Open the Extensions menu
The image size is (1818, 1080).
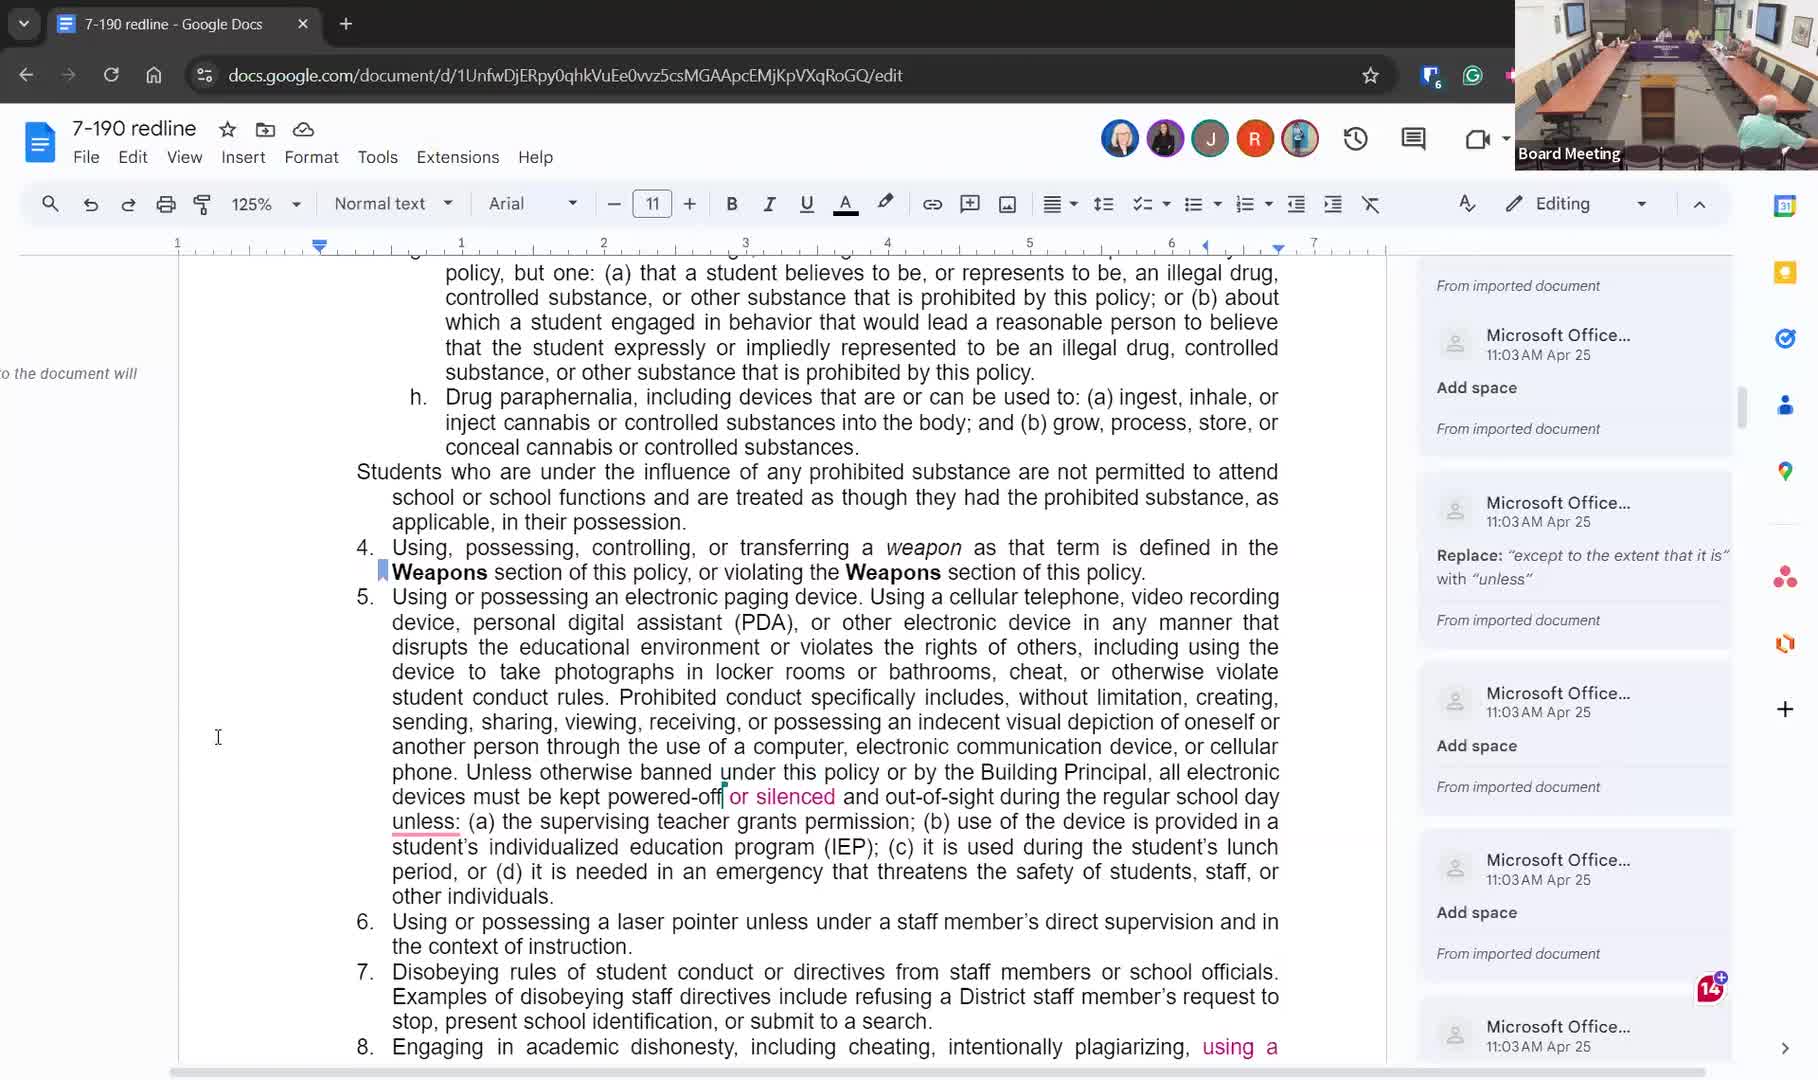[x=457, y=157]
